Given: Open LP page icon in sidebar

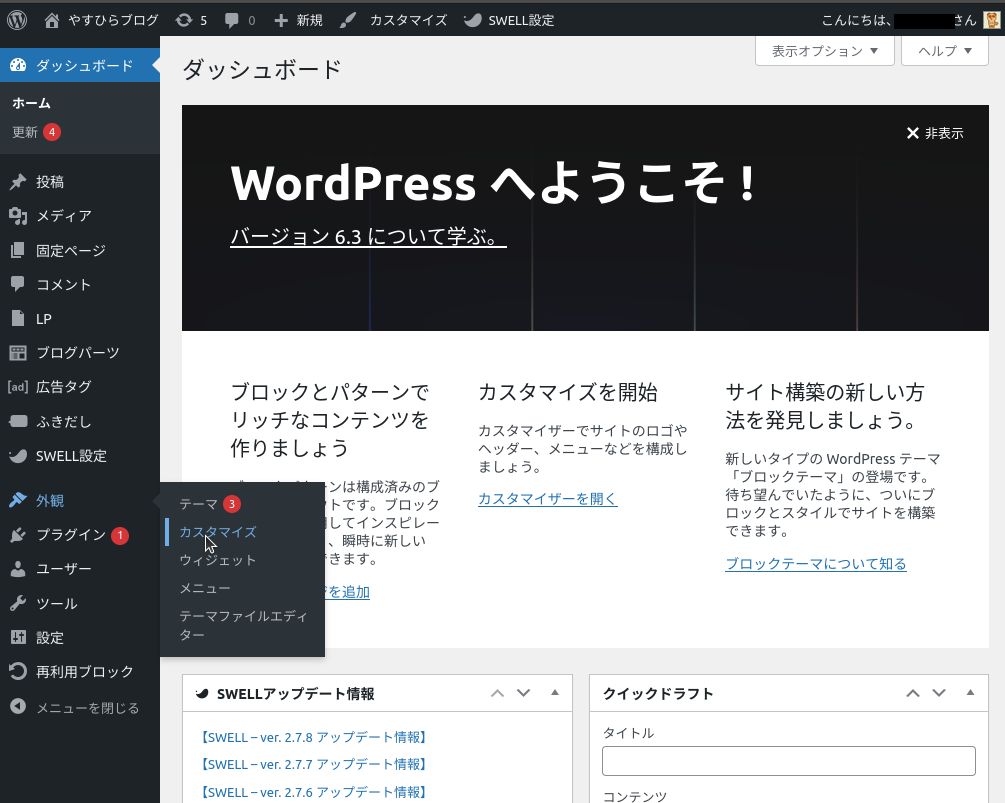Looking at the screenshot, I should pyautogui.click(x=18, y=319).
